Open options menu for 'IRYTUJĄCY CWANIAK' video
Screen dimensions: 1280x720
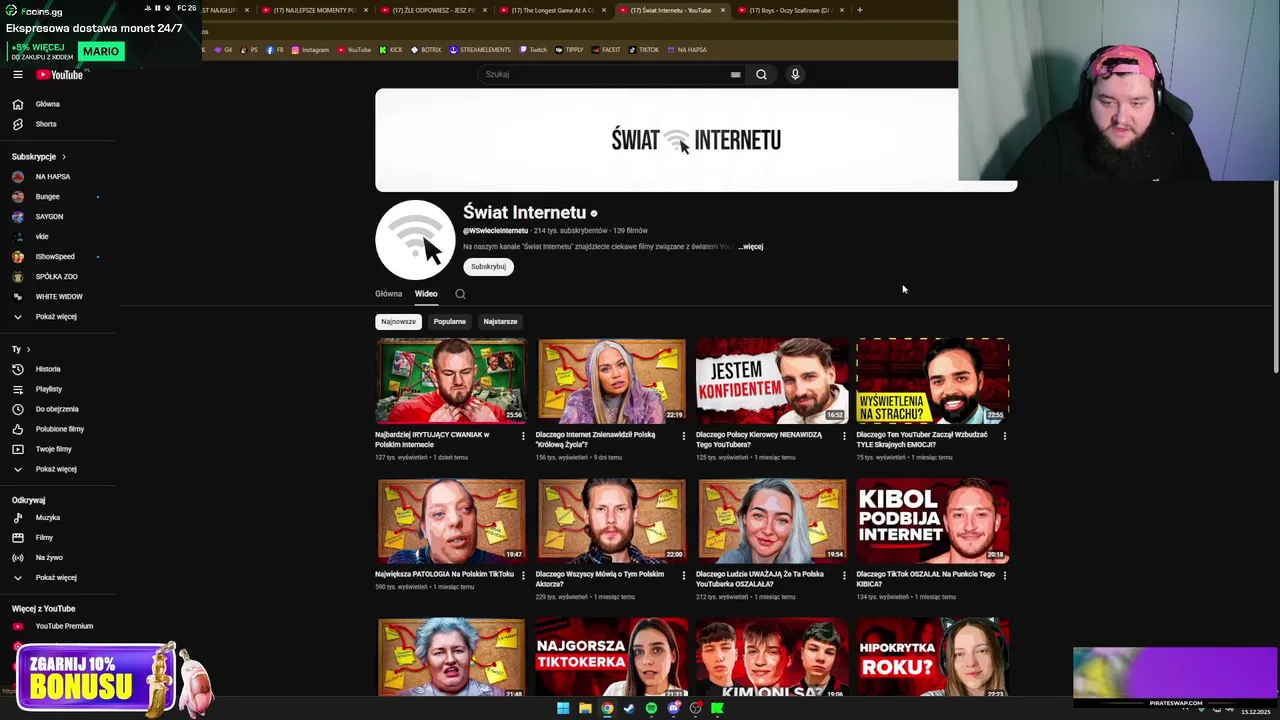click(x=523, y=436)
